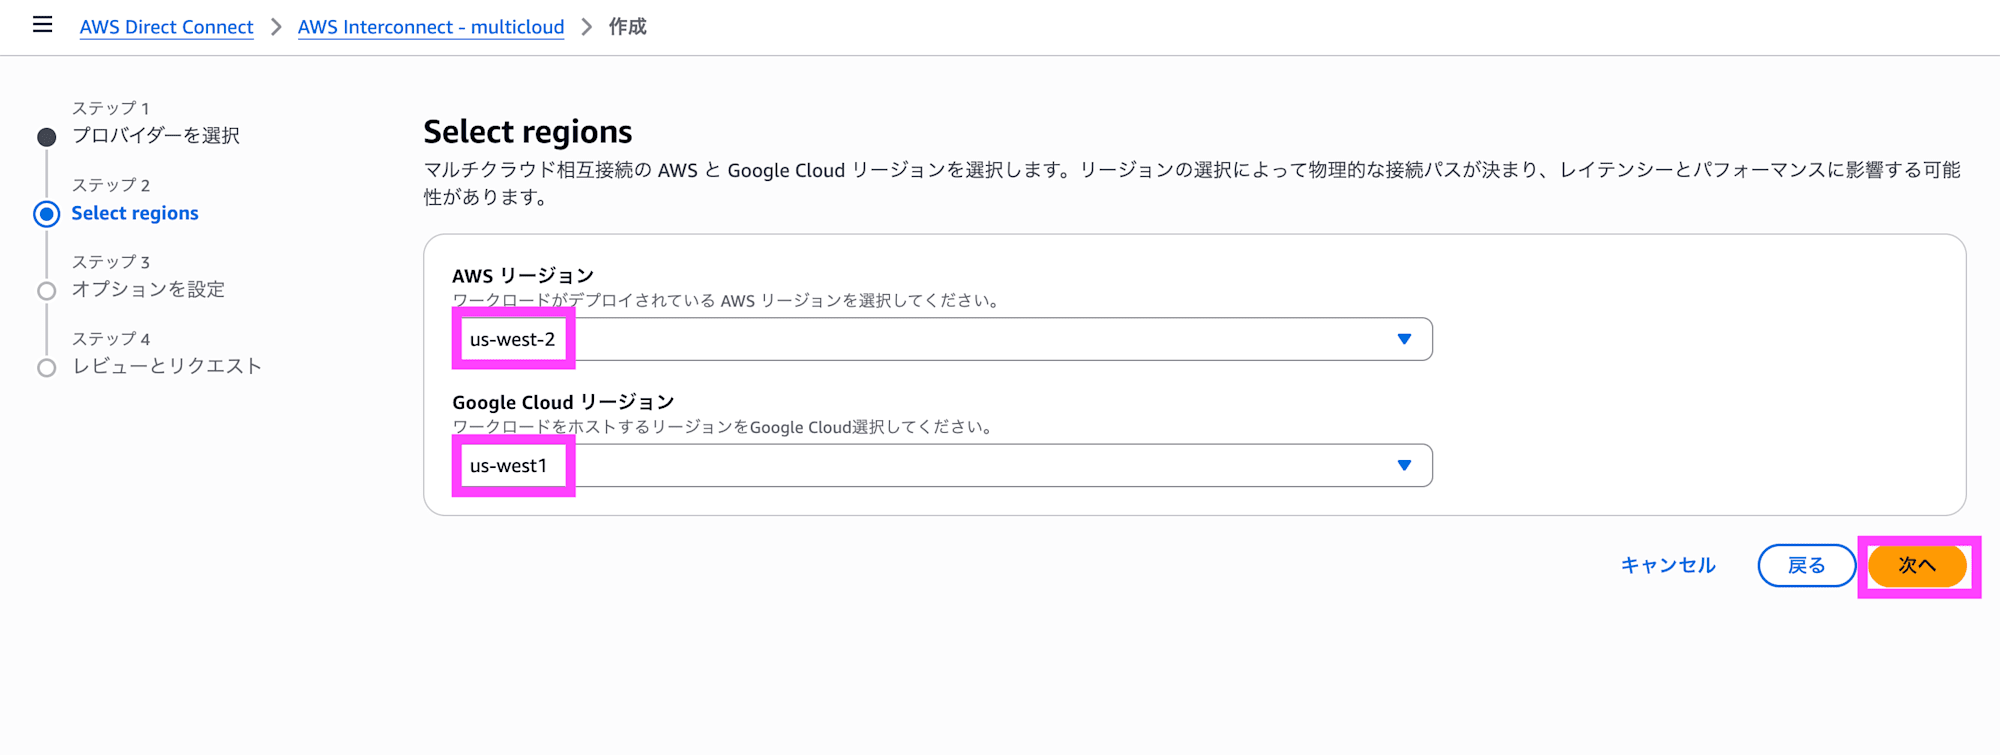Click the Select regions step label

(135, 212)
